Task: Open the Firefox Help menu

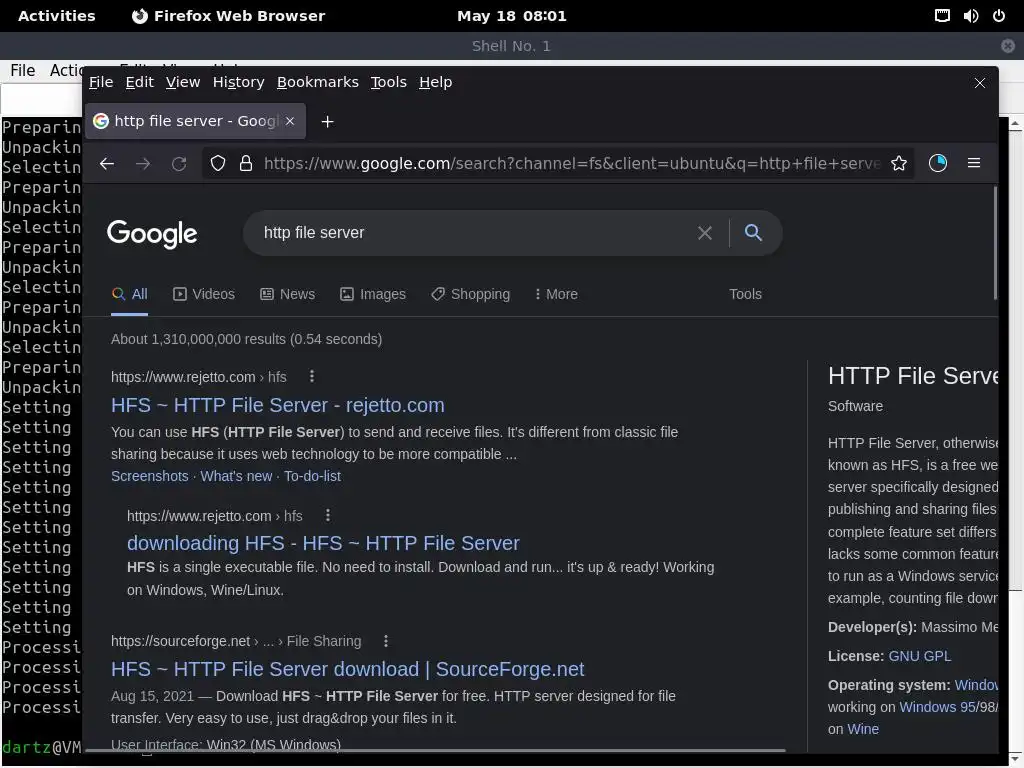Action: coord(436,82)
